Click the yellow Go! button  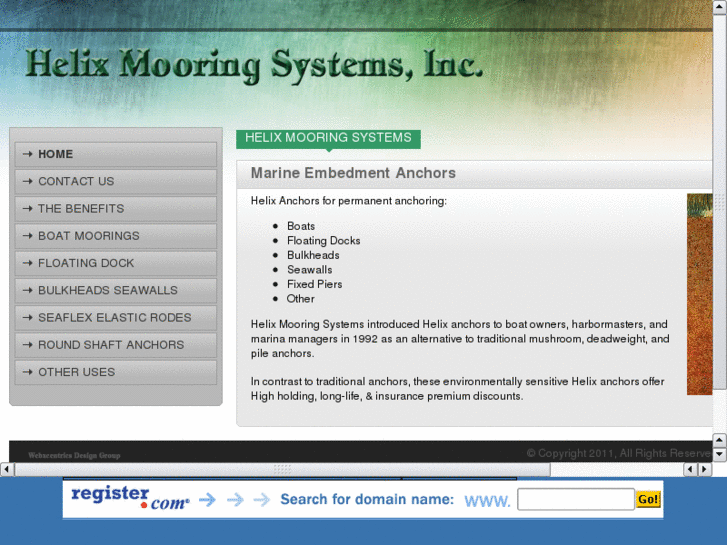(x=648, y=500)
